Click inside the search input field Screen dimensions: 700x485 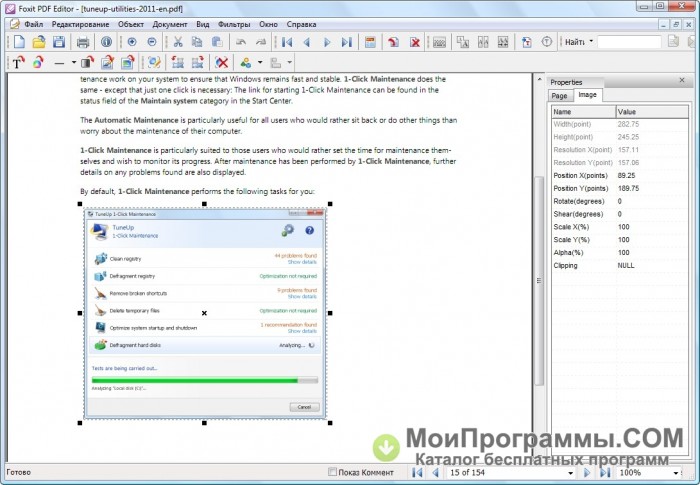tap(629, 42)
